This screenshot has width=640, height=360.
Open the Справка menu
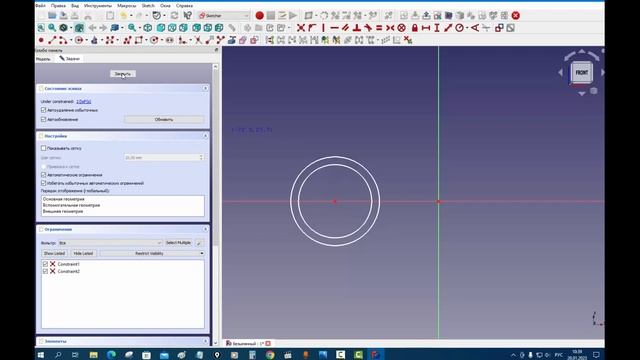point(184,6)
